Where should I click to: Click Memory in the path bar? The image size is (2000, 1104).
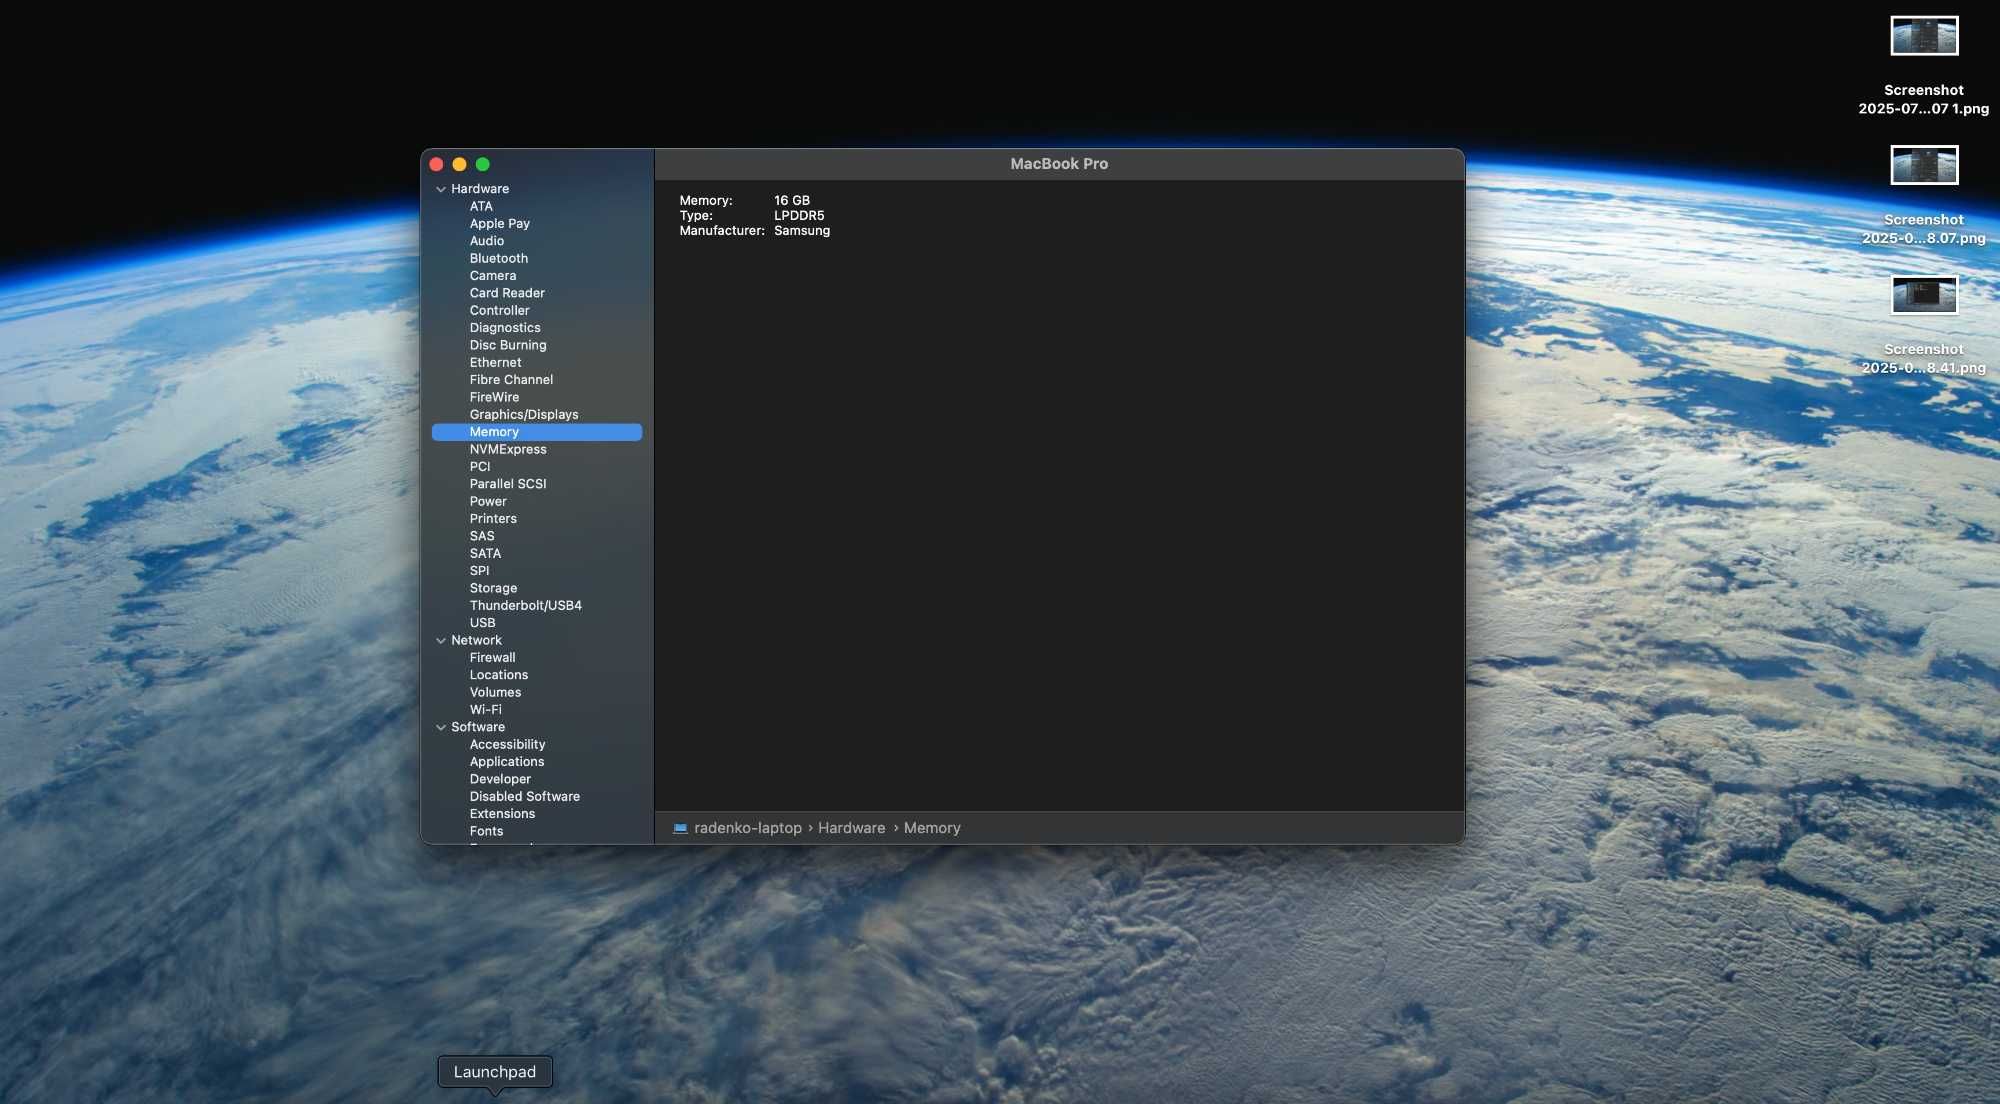tap(932, 829)
